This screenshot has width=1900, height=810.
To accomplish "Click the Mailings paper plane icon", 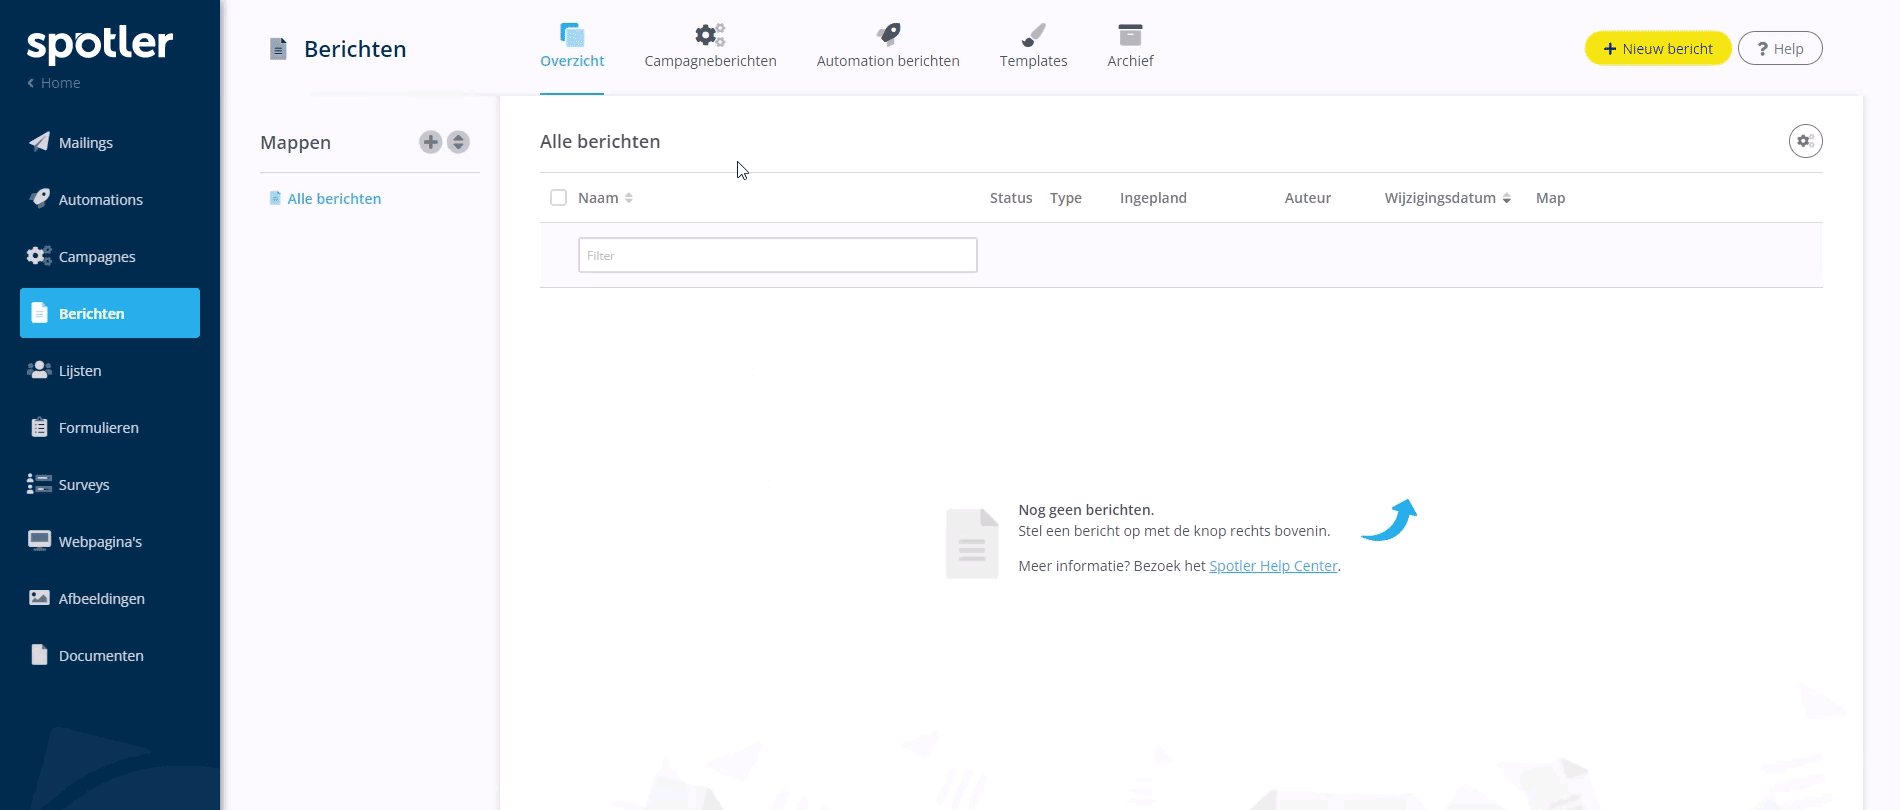I will point(39,141).
